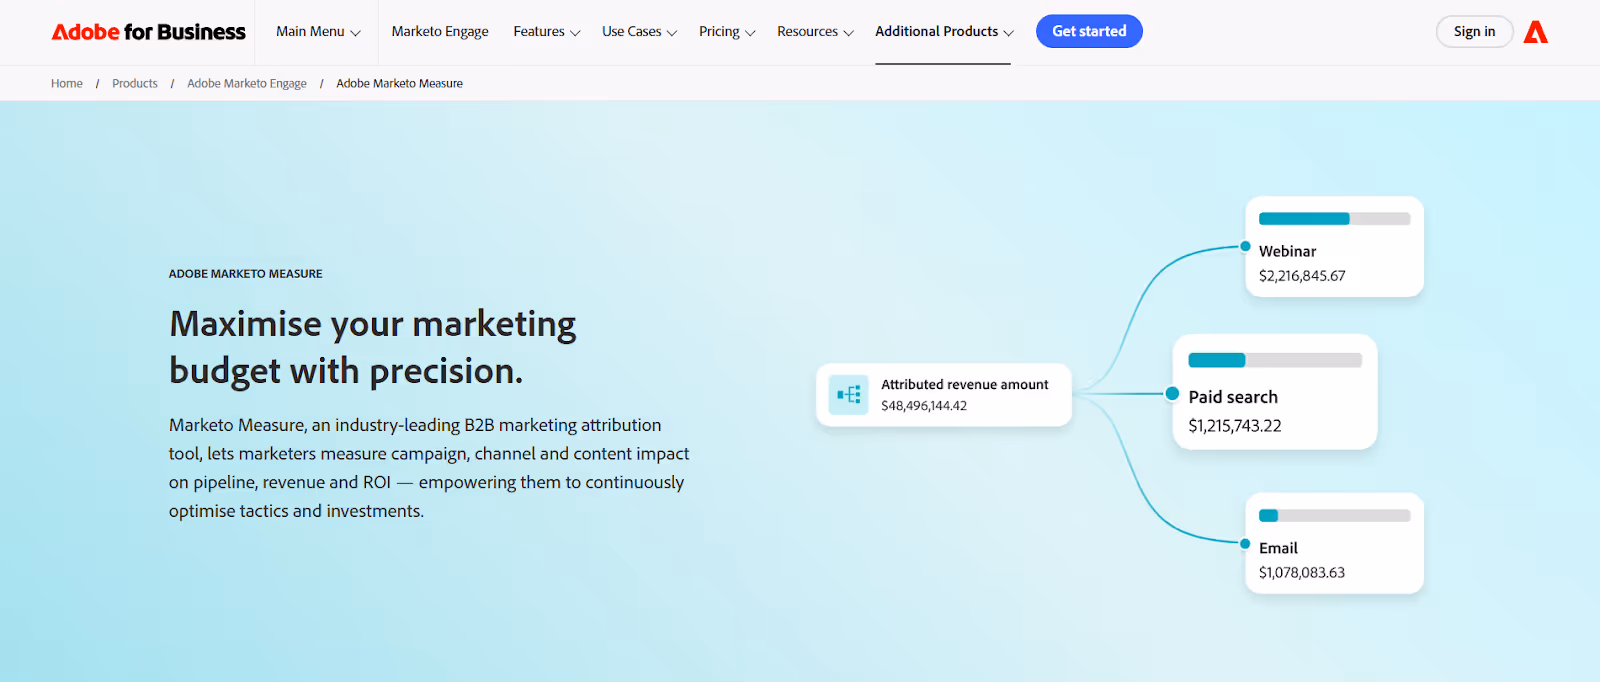Click the ADOBE MARKETO MEASURE eyebrow text

pos(246,274)
